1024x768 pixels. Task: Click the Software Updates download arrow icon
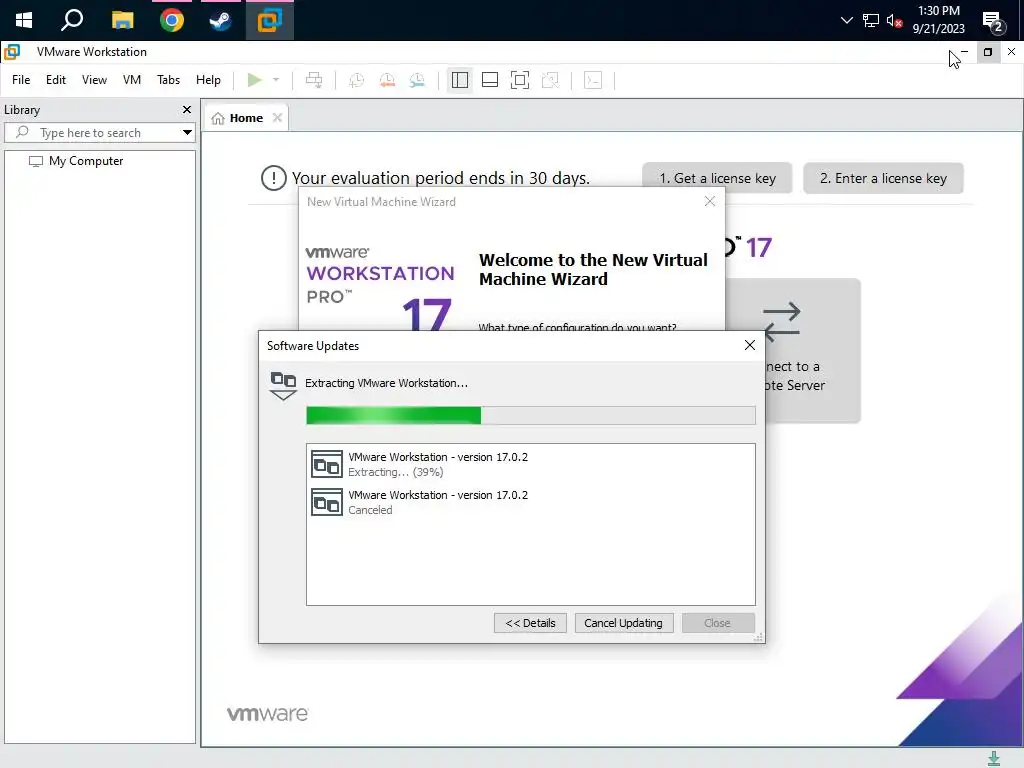(x=283, y=385)
